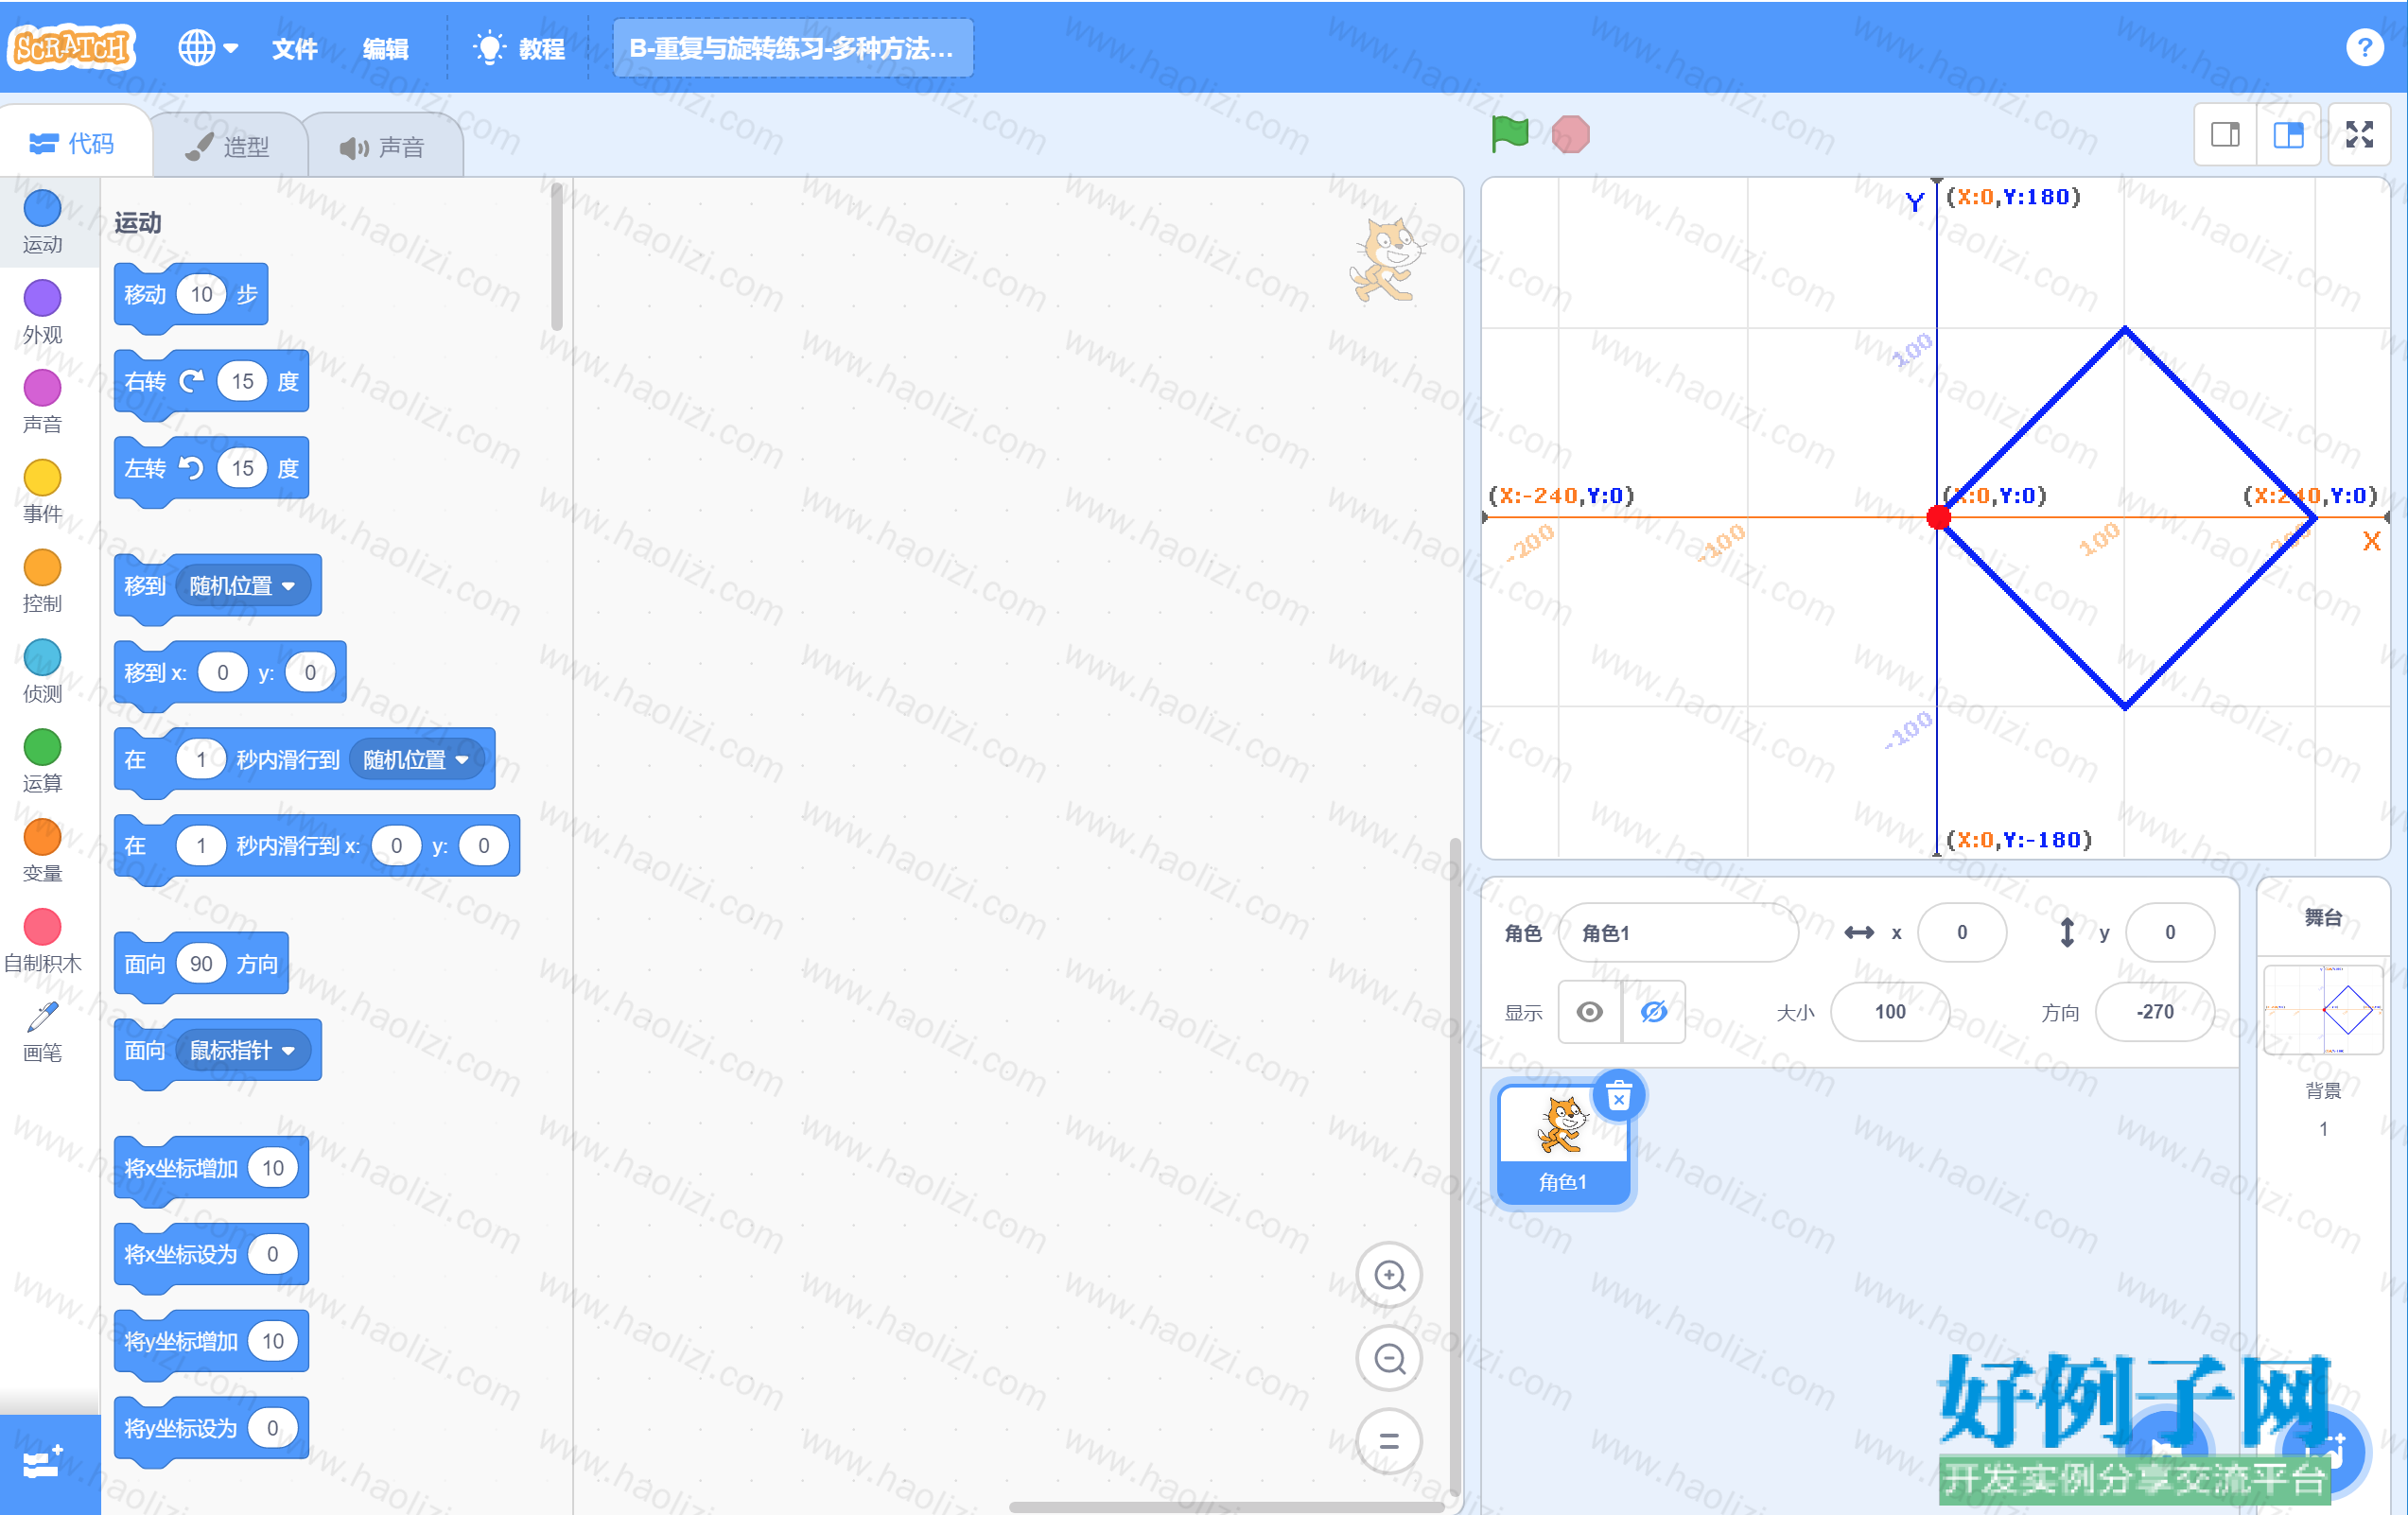Open 鼠标指针 dropdown in 面向 block
2408x1515 pixels.
click(243, 1050)
